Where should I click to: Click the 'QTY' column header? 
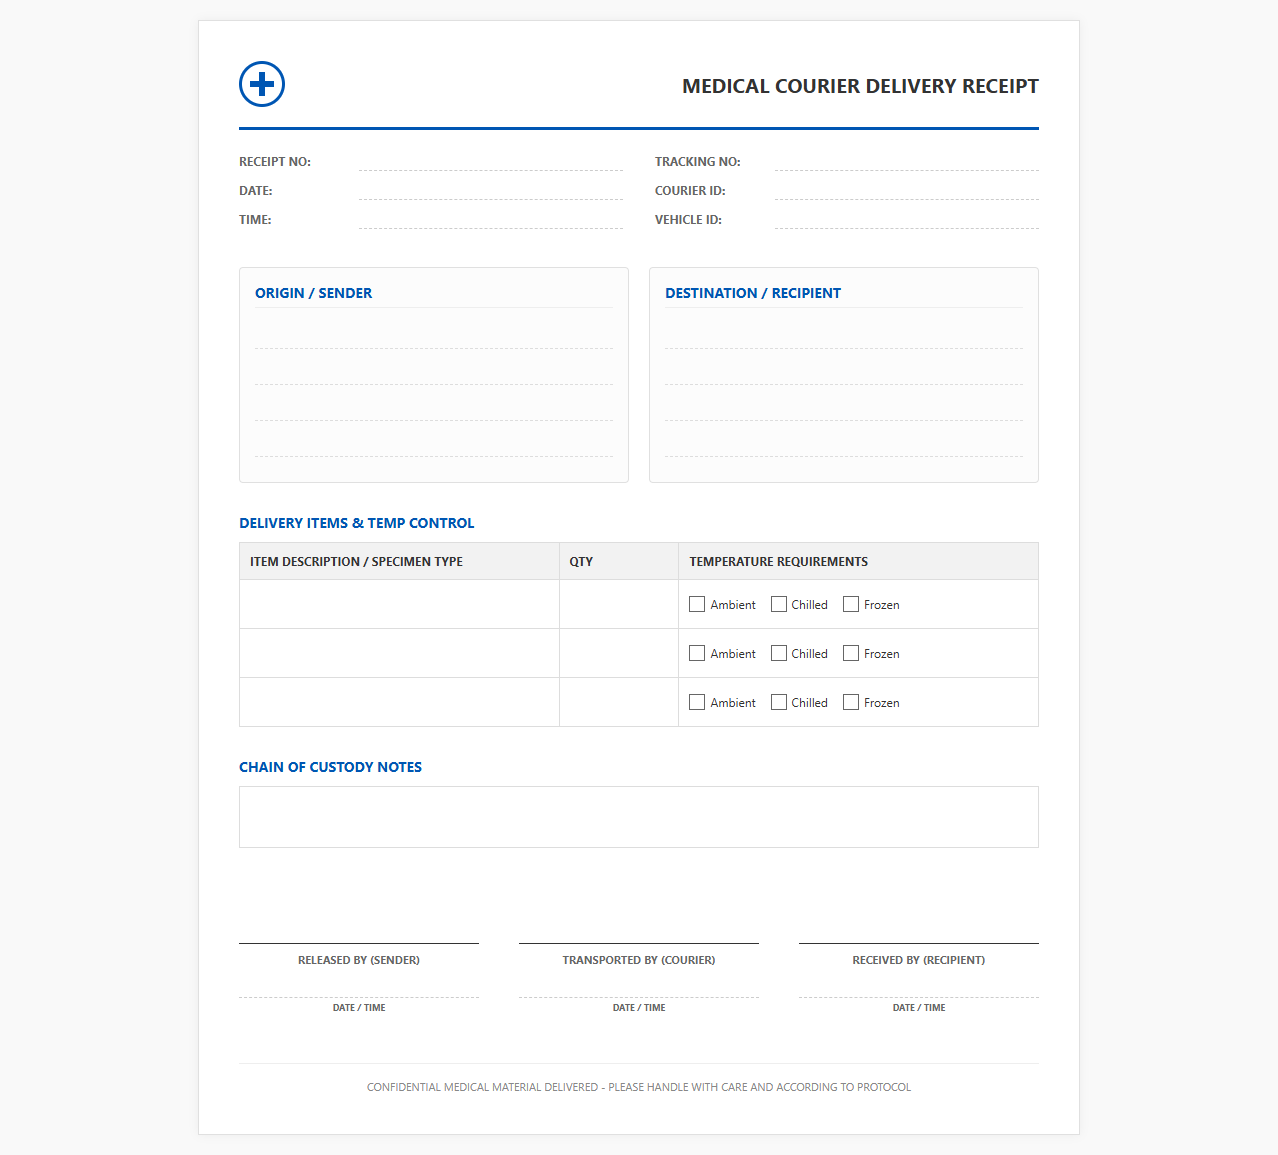pyautogui.click(x=581, y=562)
